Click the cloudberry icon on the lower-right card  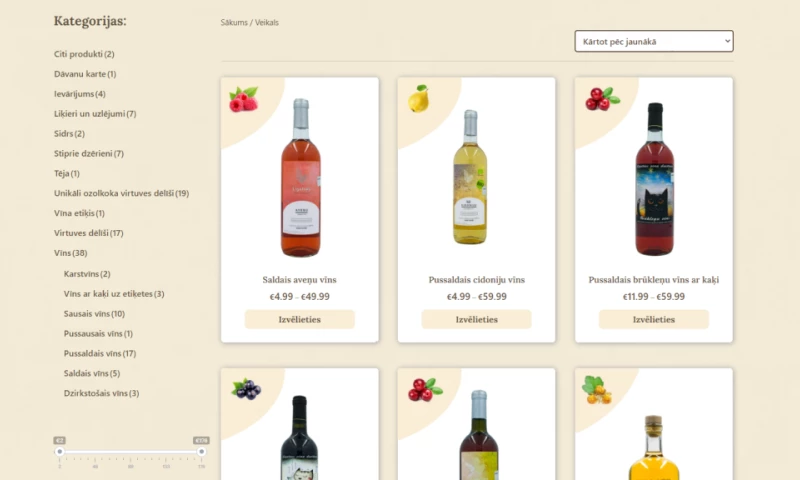pyautogui.click(x=596, y=390)
